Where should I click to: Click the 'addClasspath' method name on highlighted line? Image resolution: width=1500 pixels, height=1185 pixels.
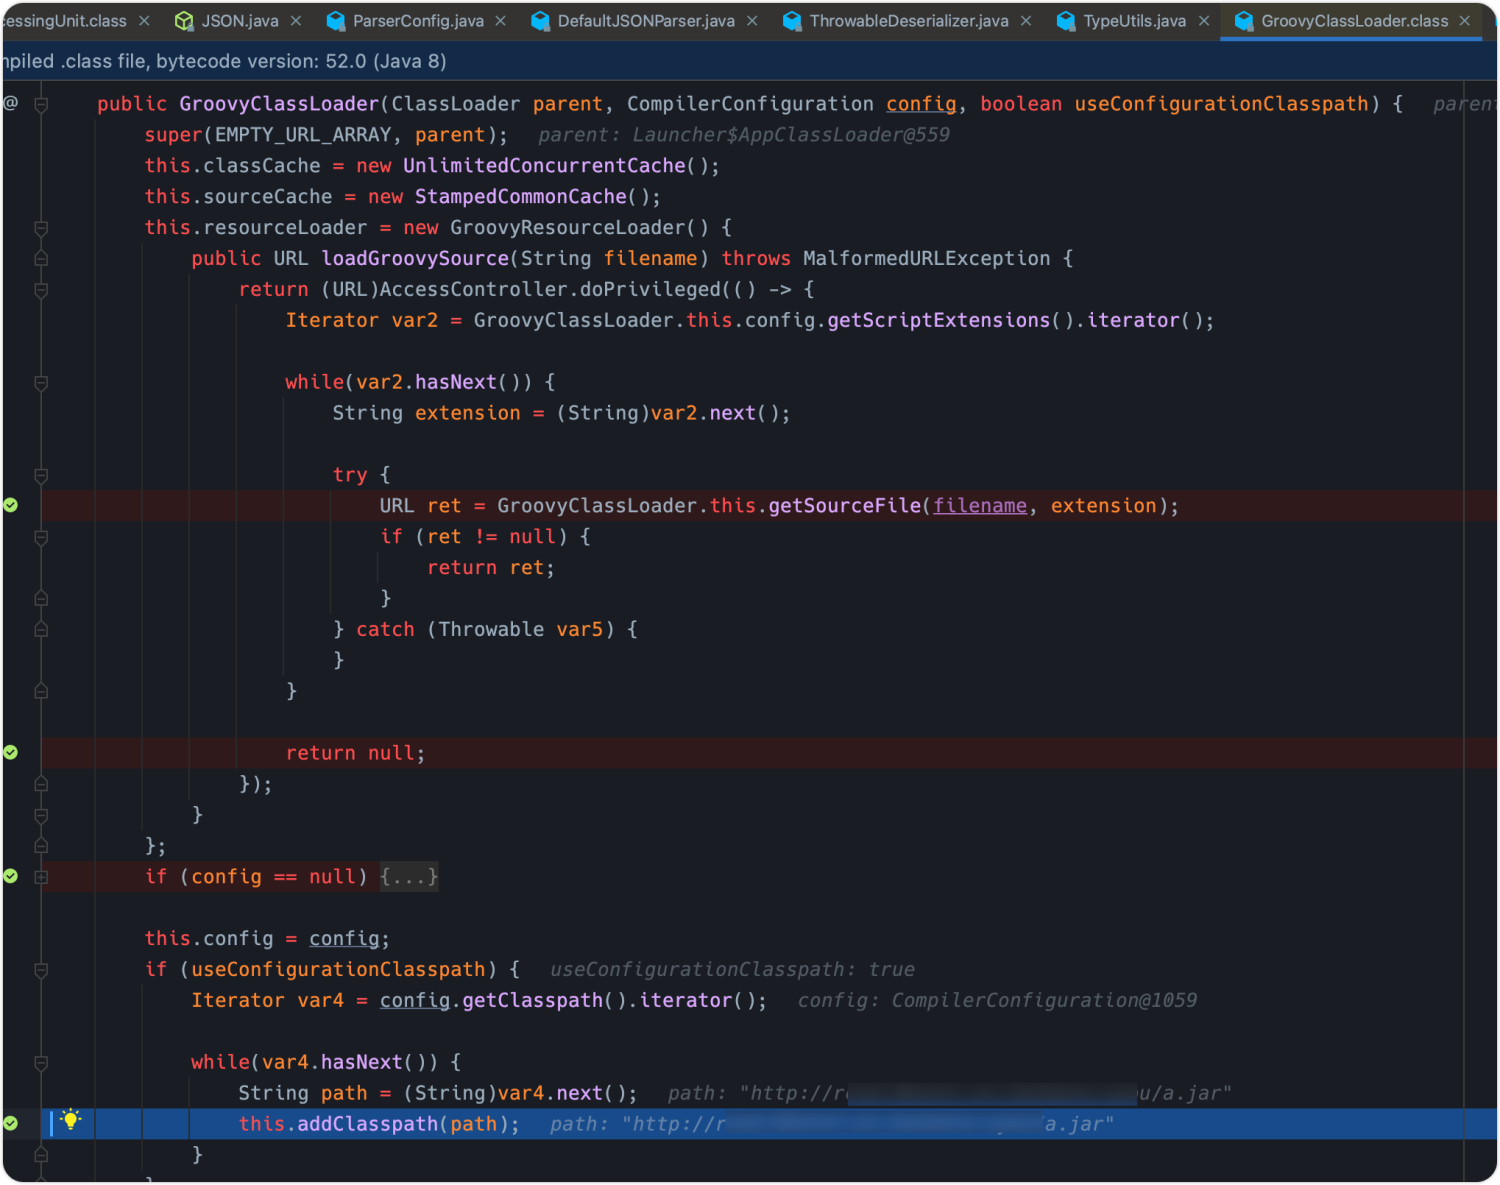[368, 1124]
